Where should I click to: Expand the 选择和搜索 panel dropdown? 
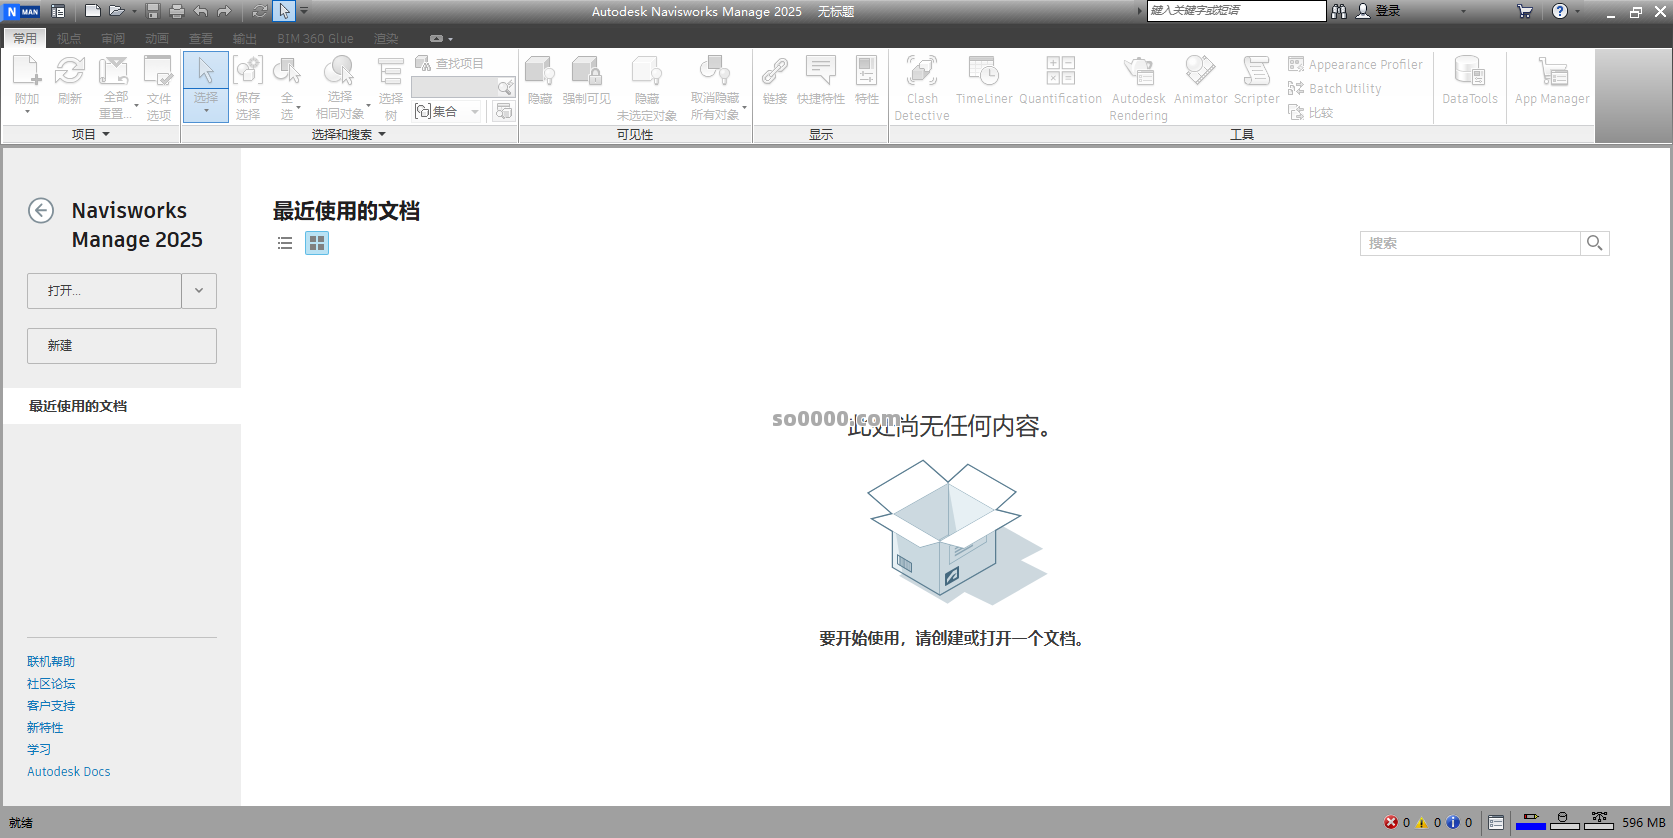(x=382, y=134)
